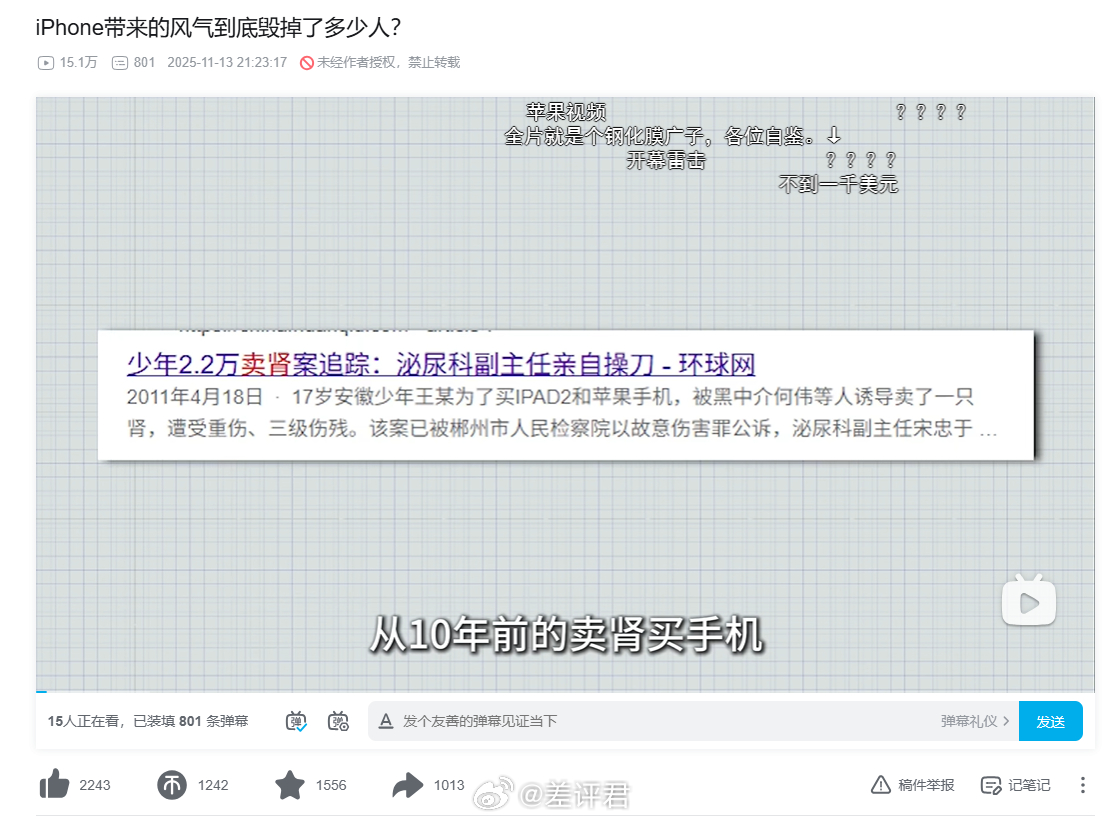This screenshot has width=1106, height=821.
Task: Open 记笔记 note taking
Action: click(1016, 785)
